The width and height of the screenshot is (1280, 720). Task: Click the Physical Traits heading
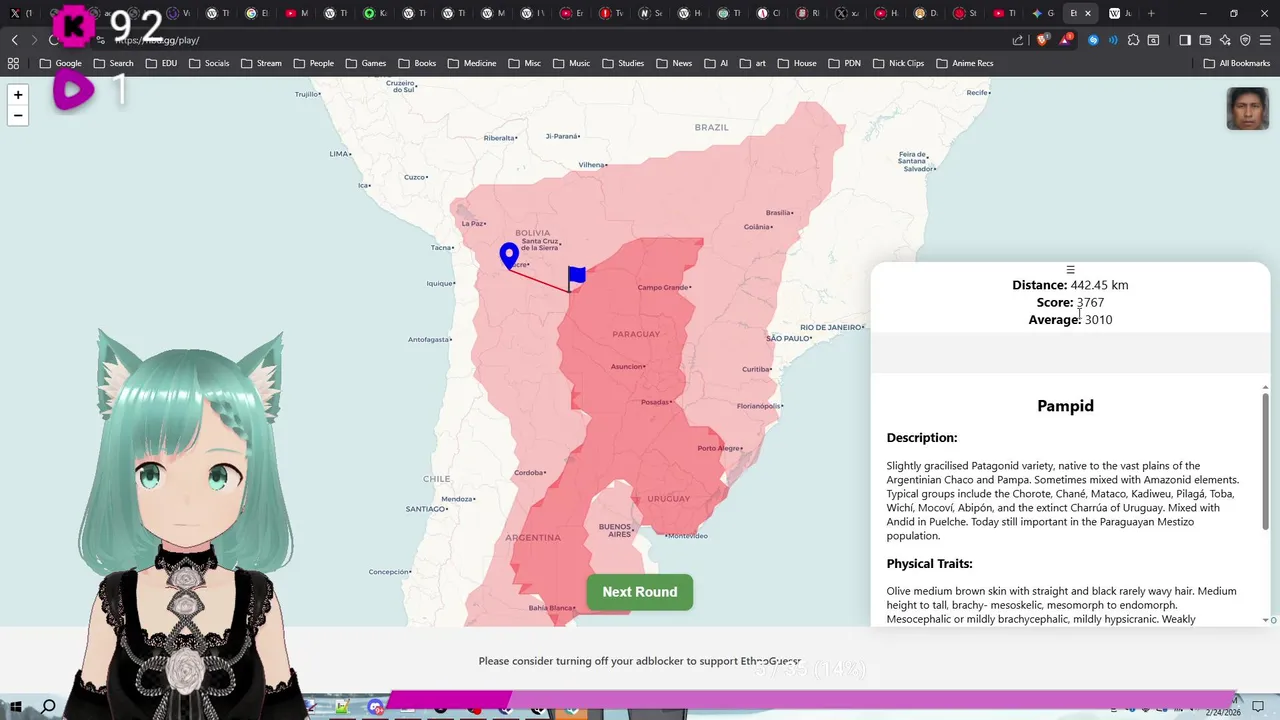click(929, 564)
